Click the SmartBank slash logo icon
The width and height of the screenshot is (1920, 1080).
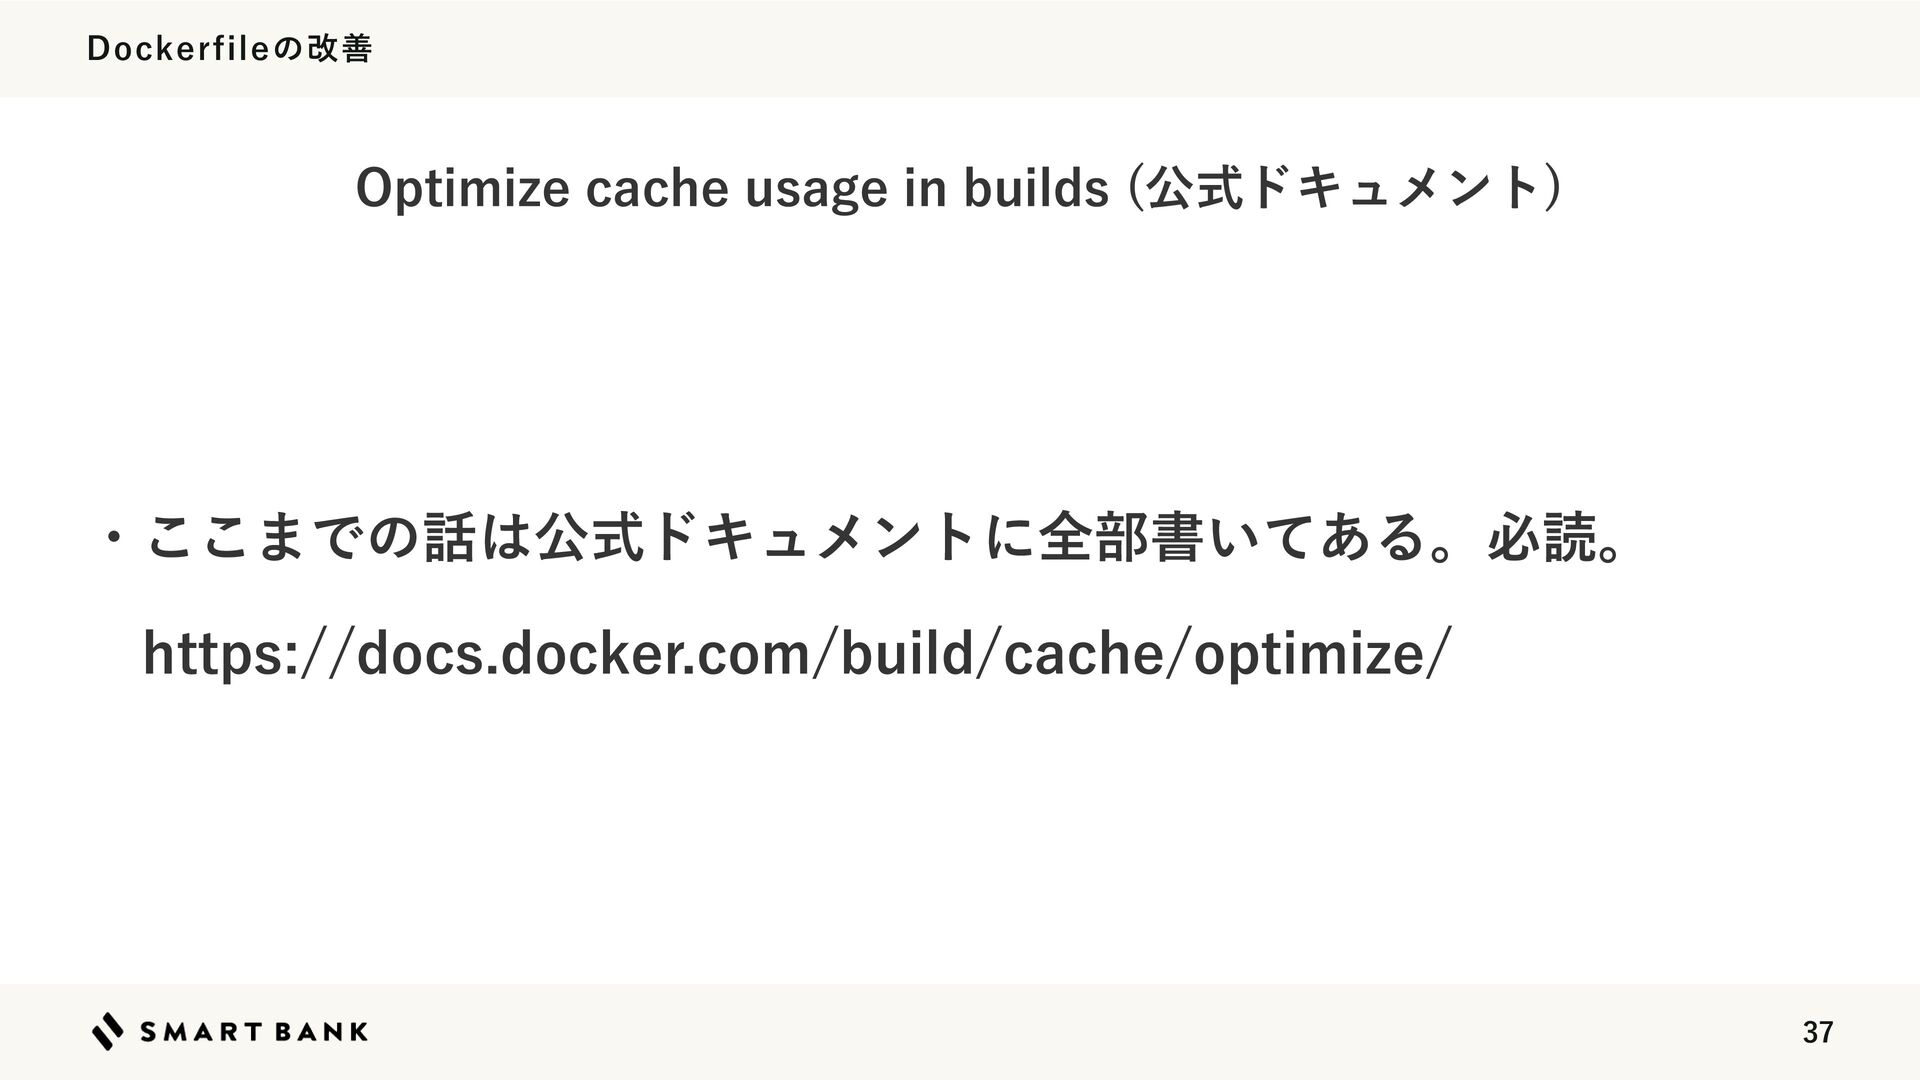point(108,1031)
